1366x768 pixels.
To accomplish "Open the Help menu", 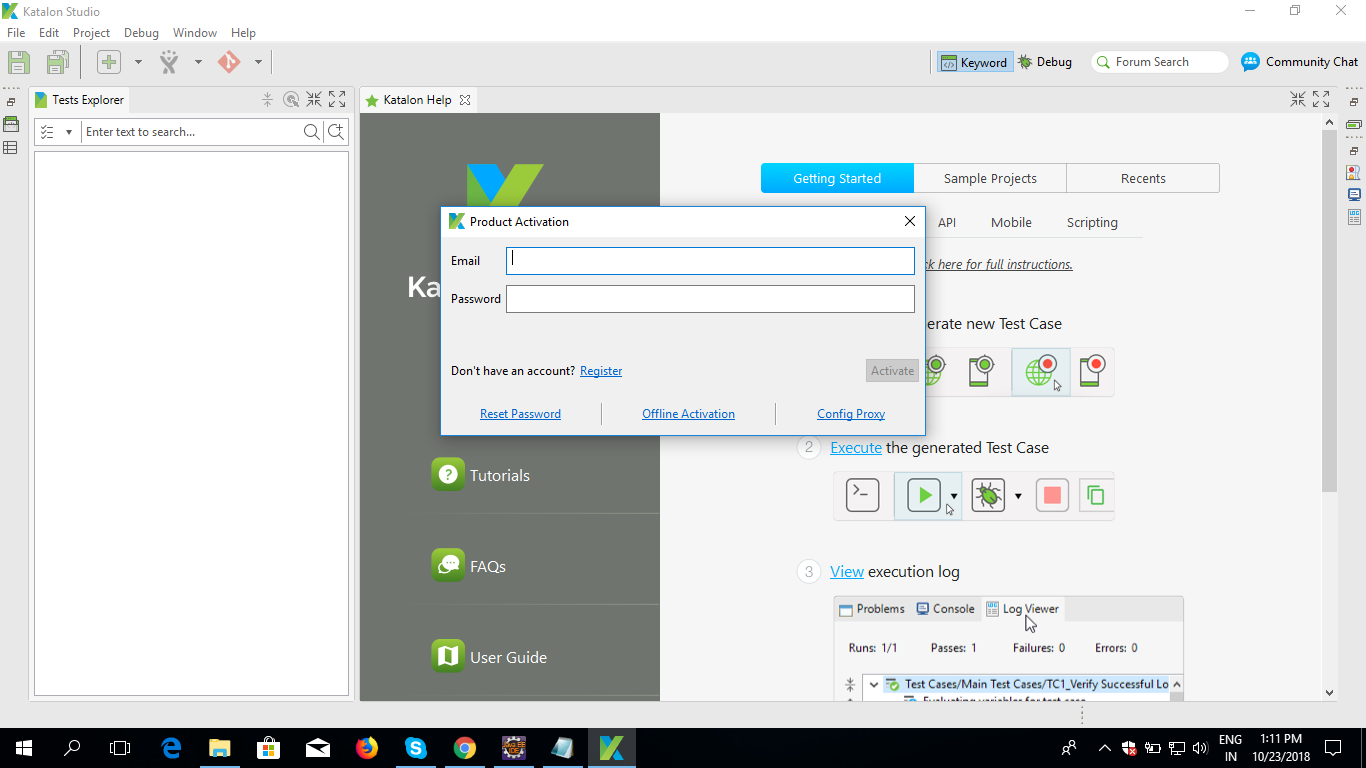I will [243, 33].
